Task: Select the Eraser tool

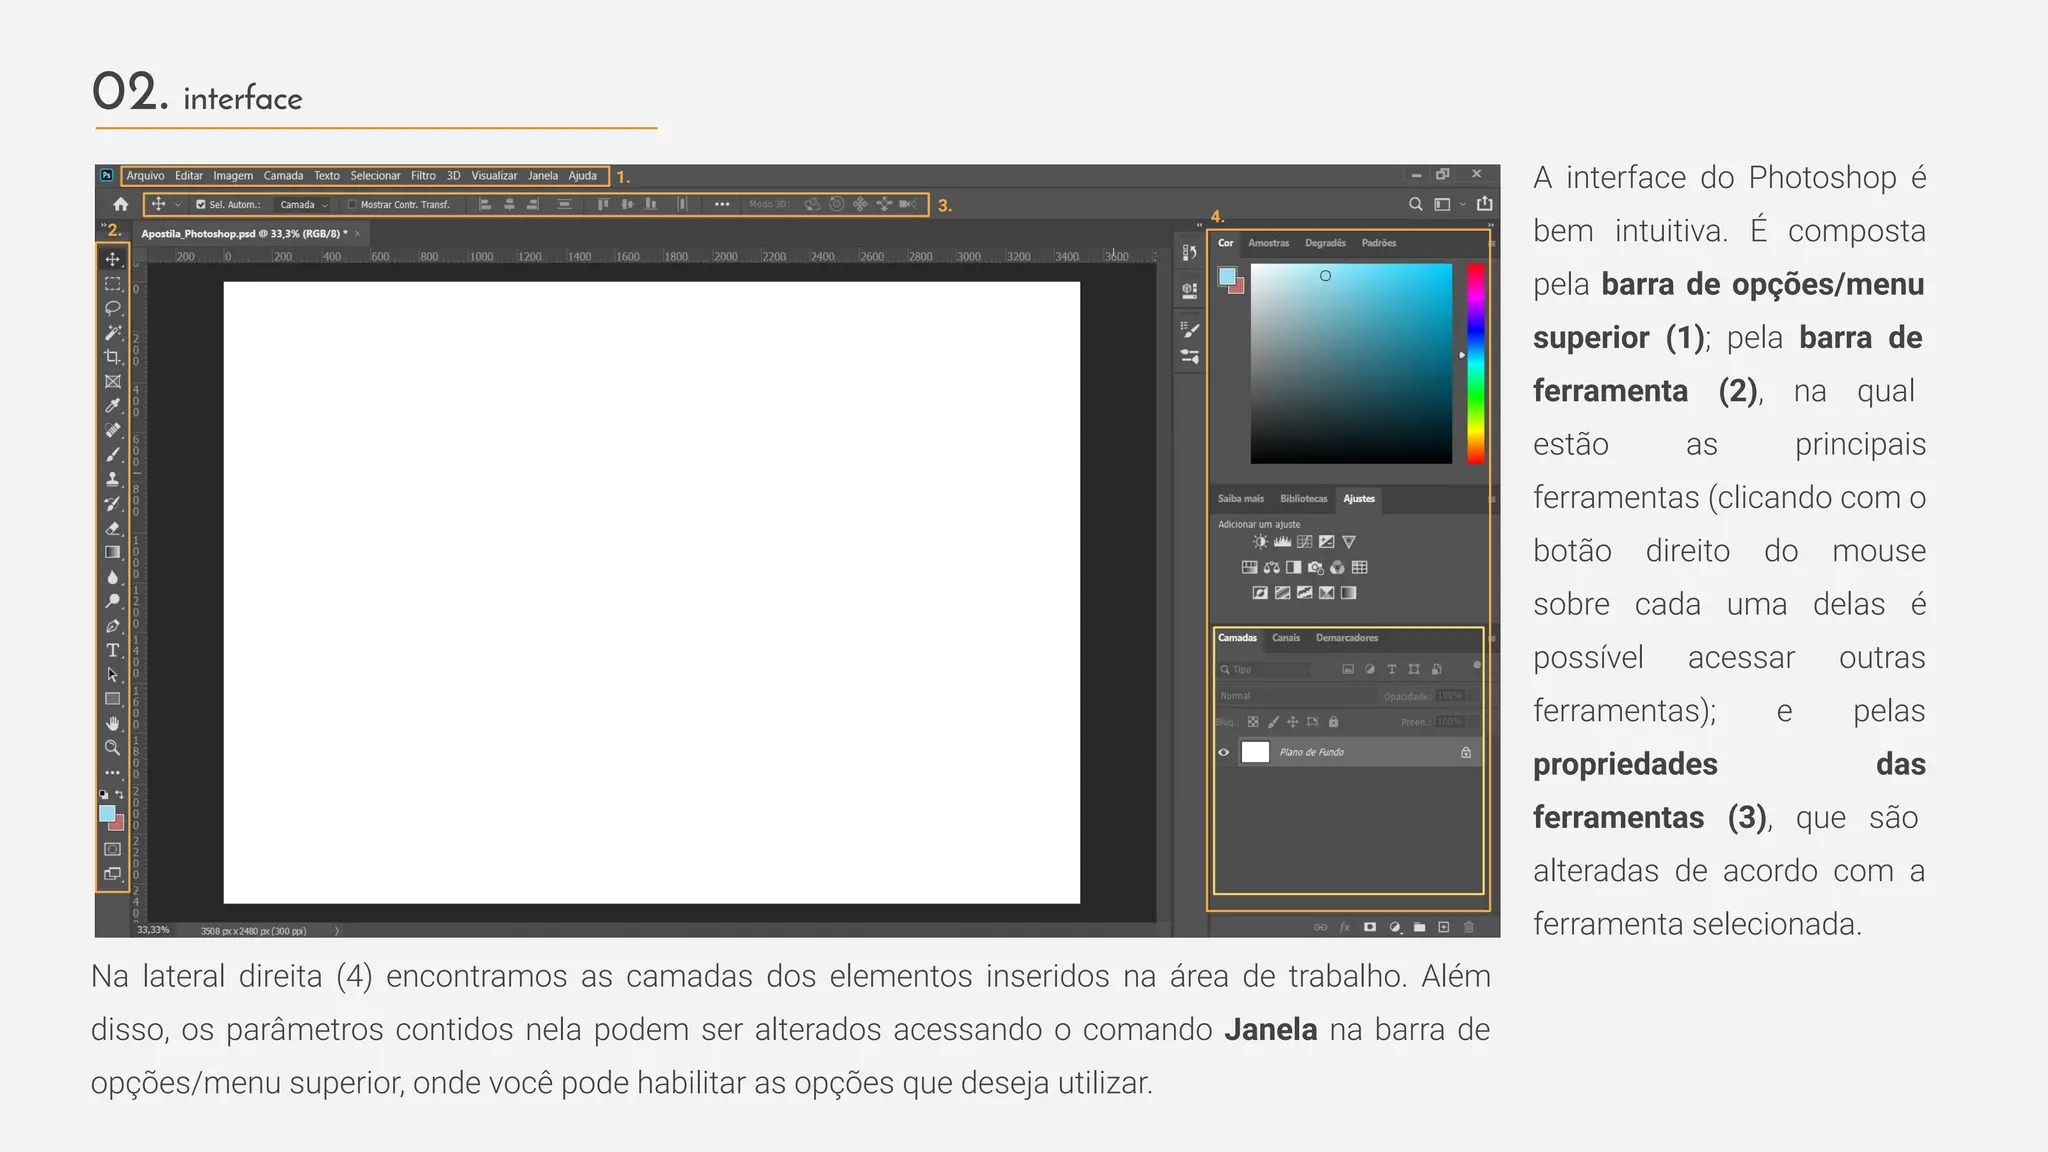Action: point(113,528)
